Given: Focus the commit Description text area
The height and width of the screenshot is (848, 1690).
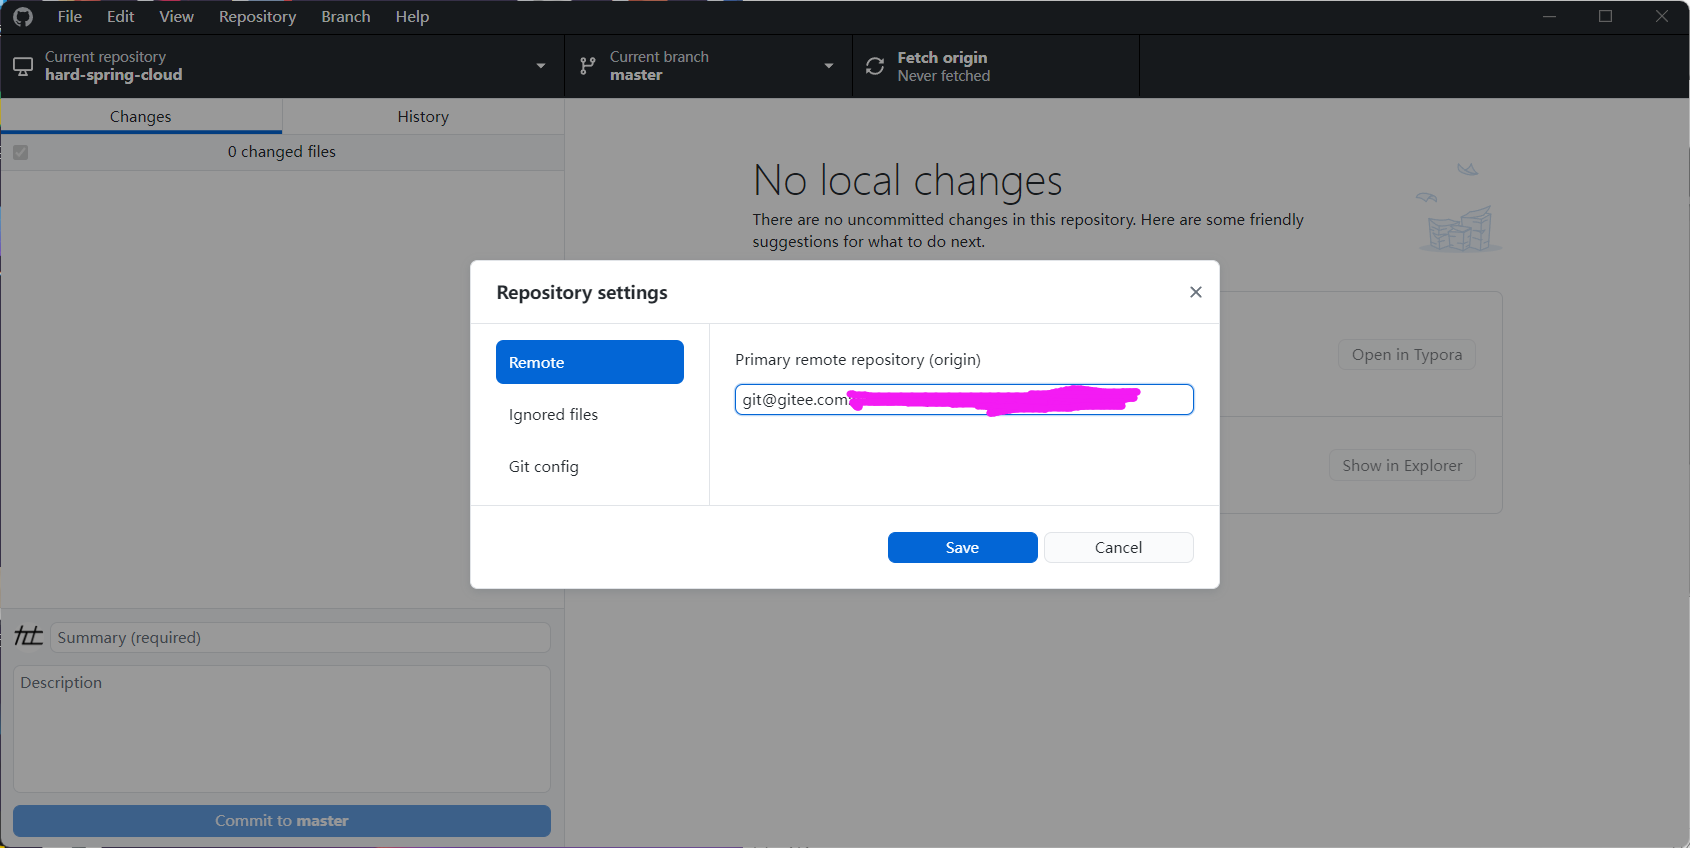Looking at the screenshot, I should 282,729.
